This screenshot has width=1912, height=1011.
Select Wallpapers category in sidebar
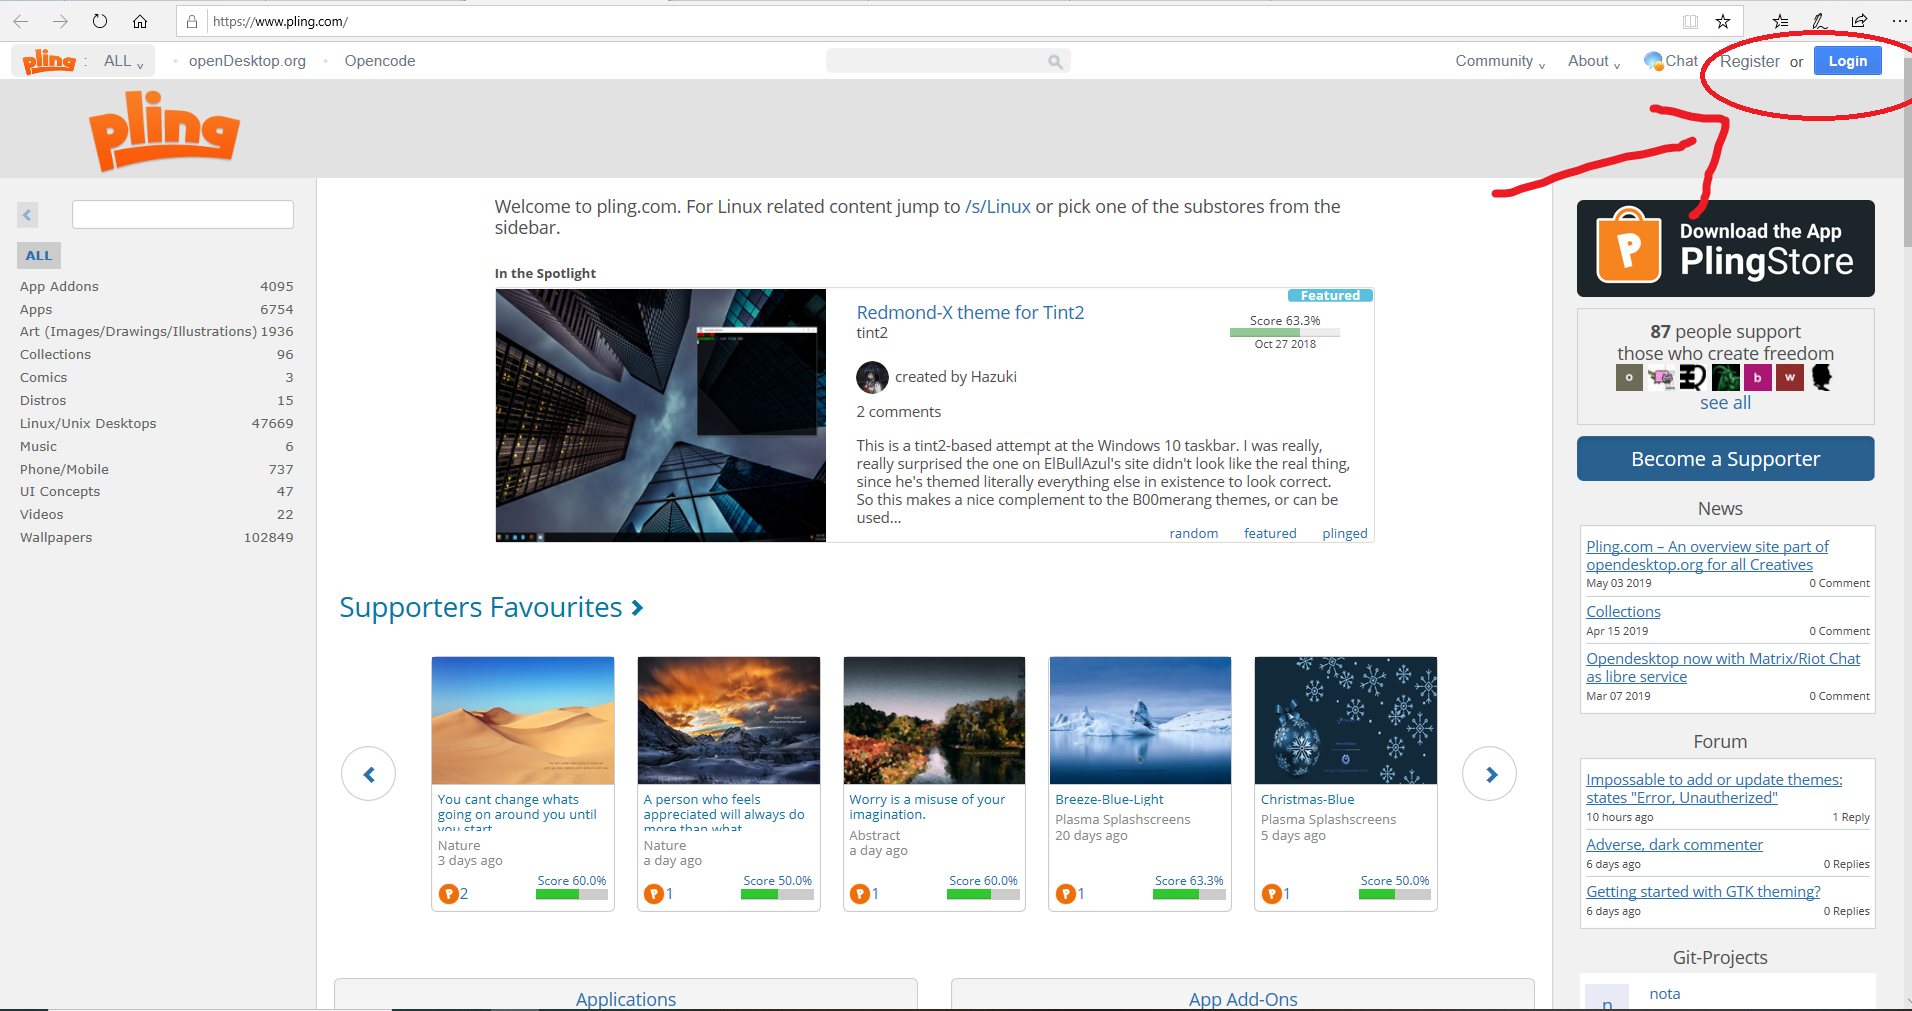click(x=56, y=538)
